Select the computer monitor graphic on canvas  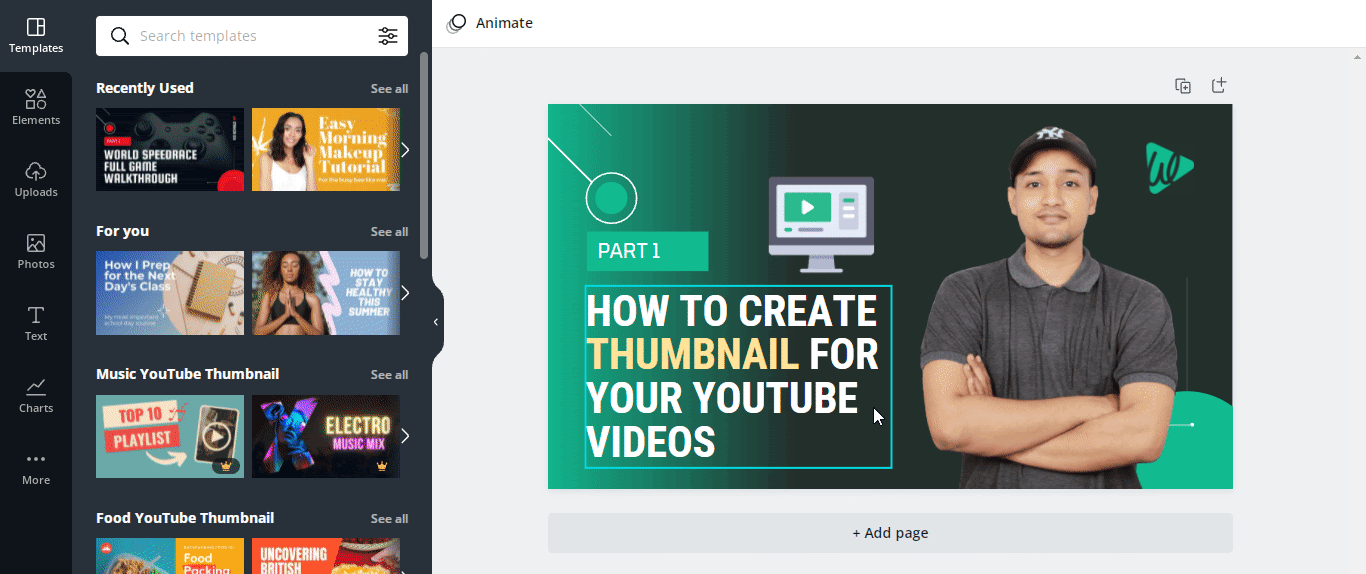[821, 225]
